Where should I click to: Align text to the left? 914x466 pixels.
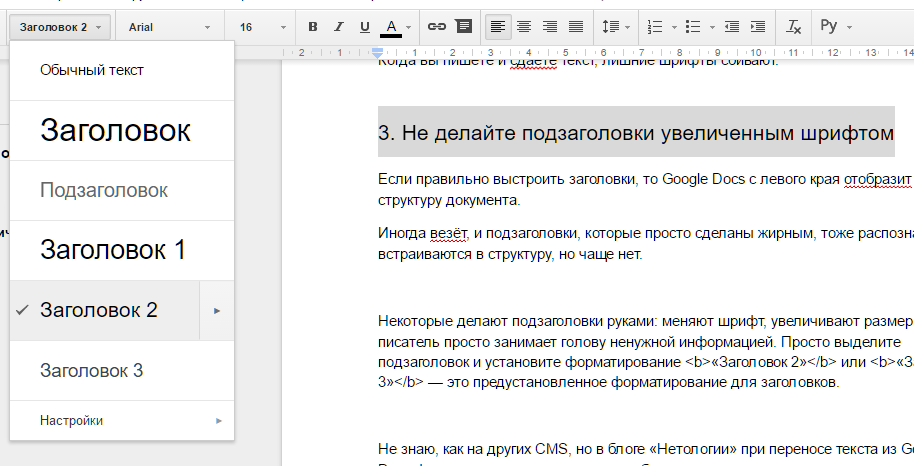(x=497, y=26)
